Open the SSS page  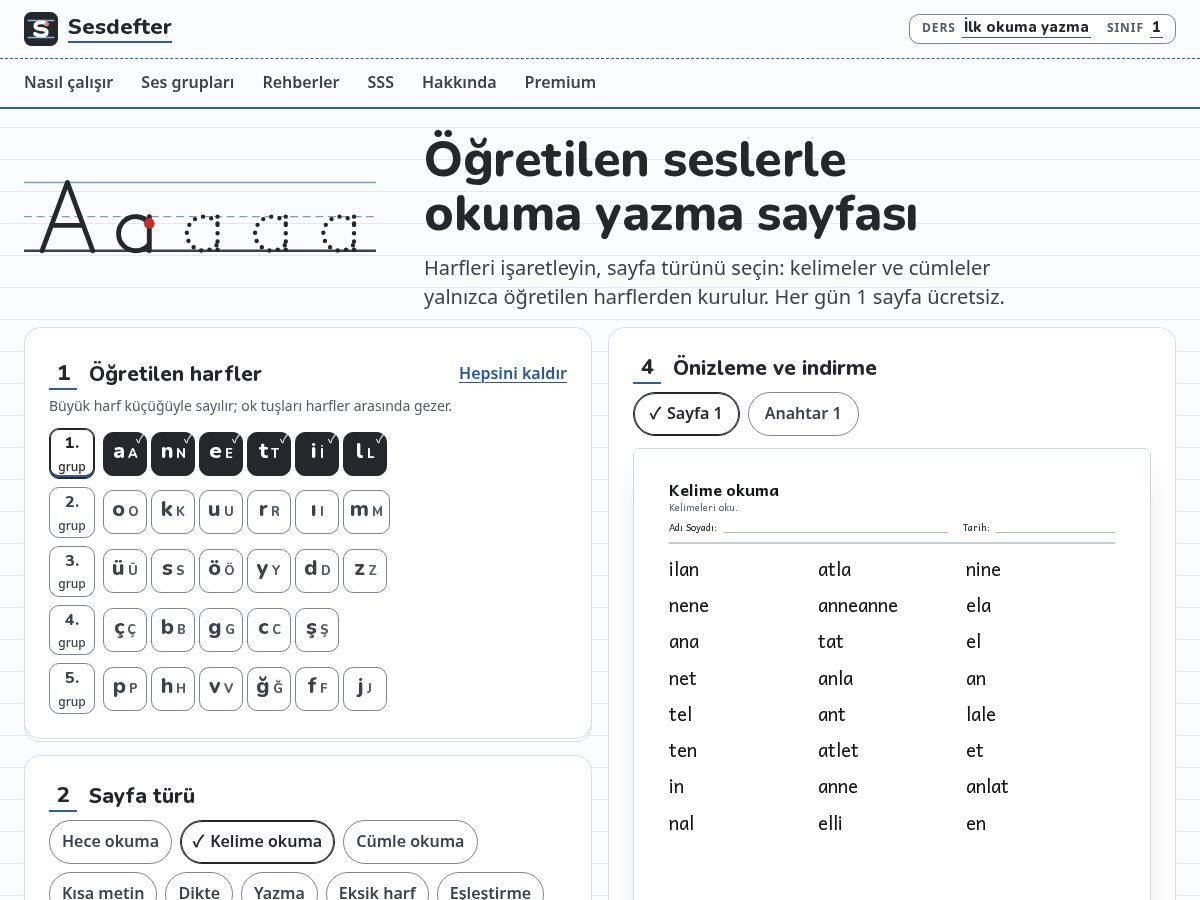[x=381, y=82]
